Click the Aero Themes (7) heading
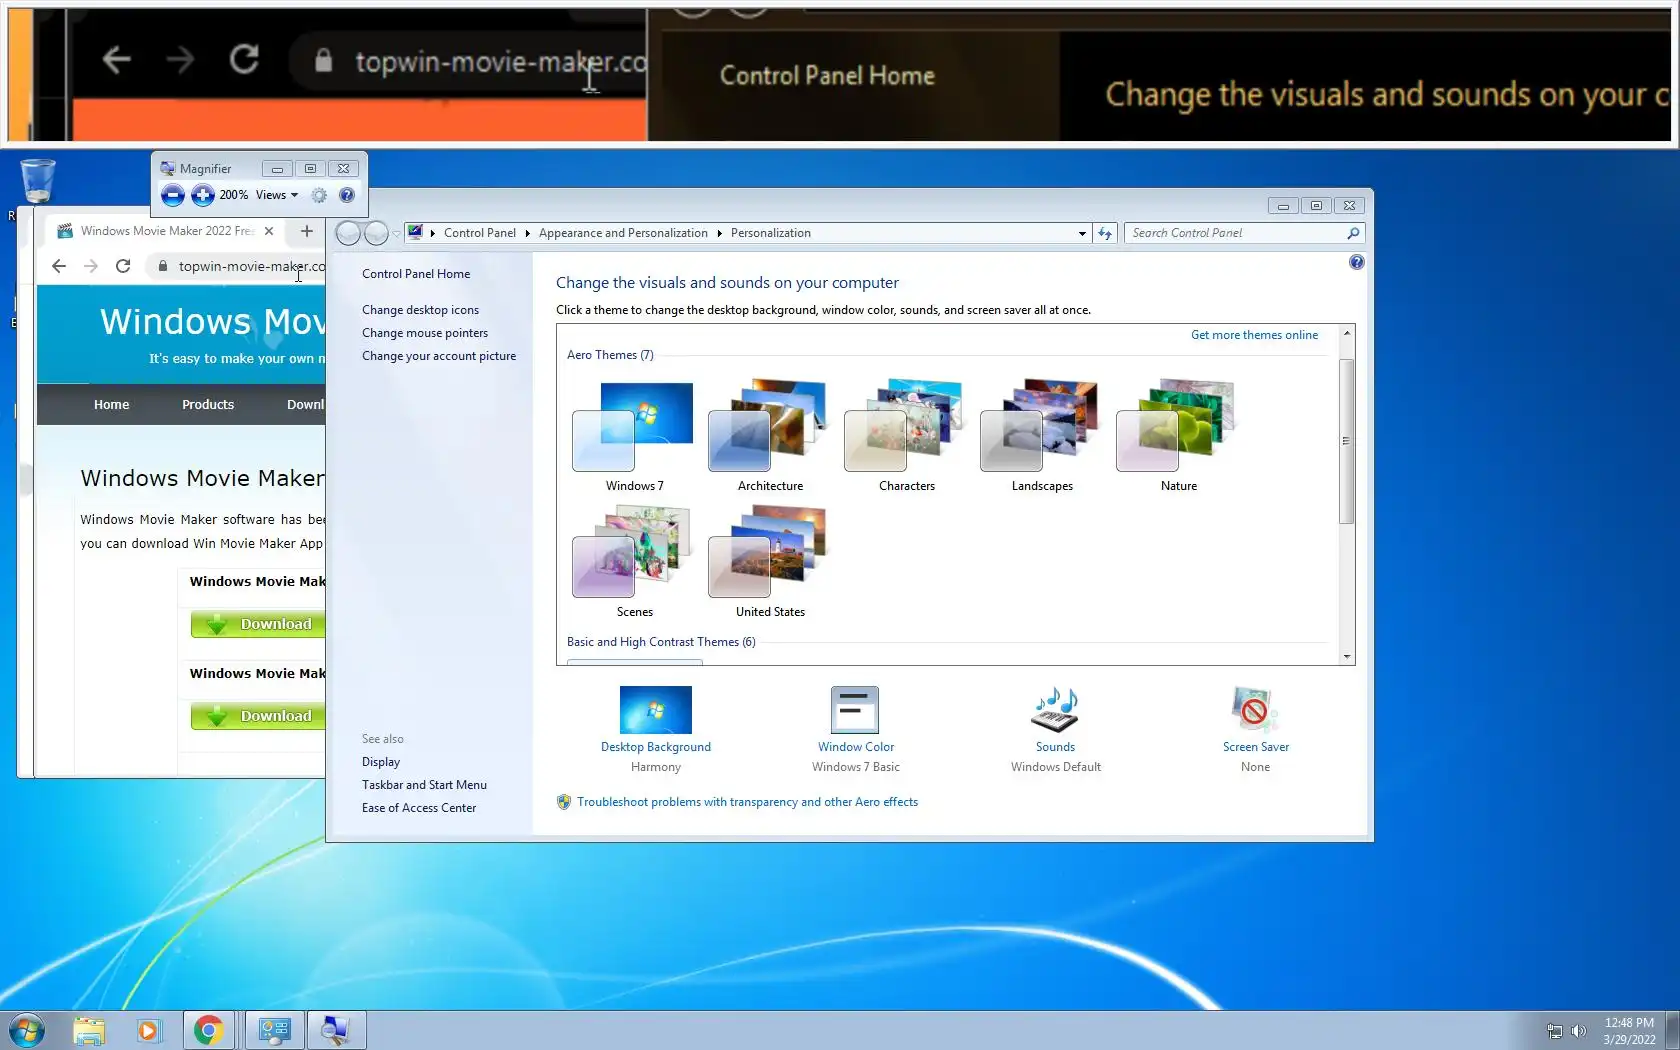Image resolution: width=1680 pixels, height=1050 pixels. coord(610,355)
